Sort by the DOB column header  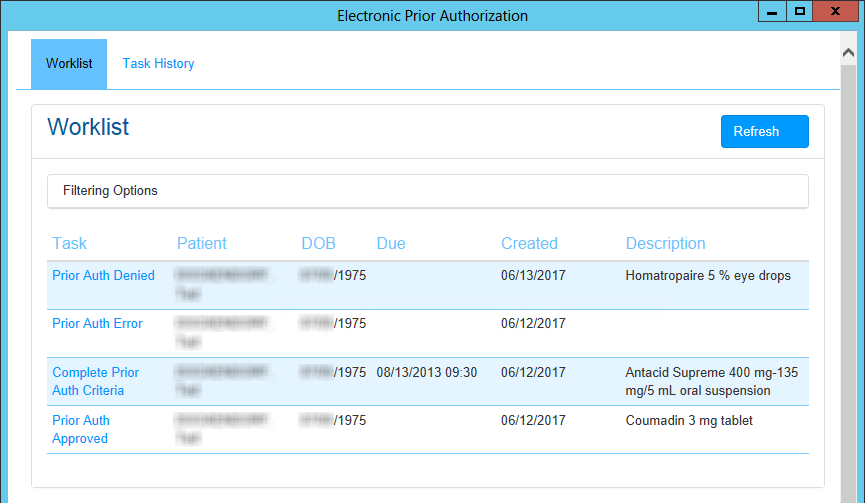pos(318,243)
